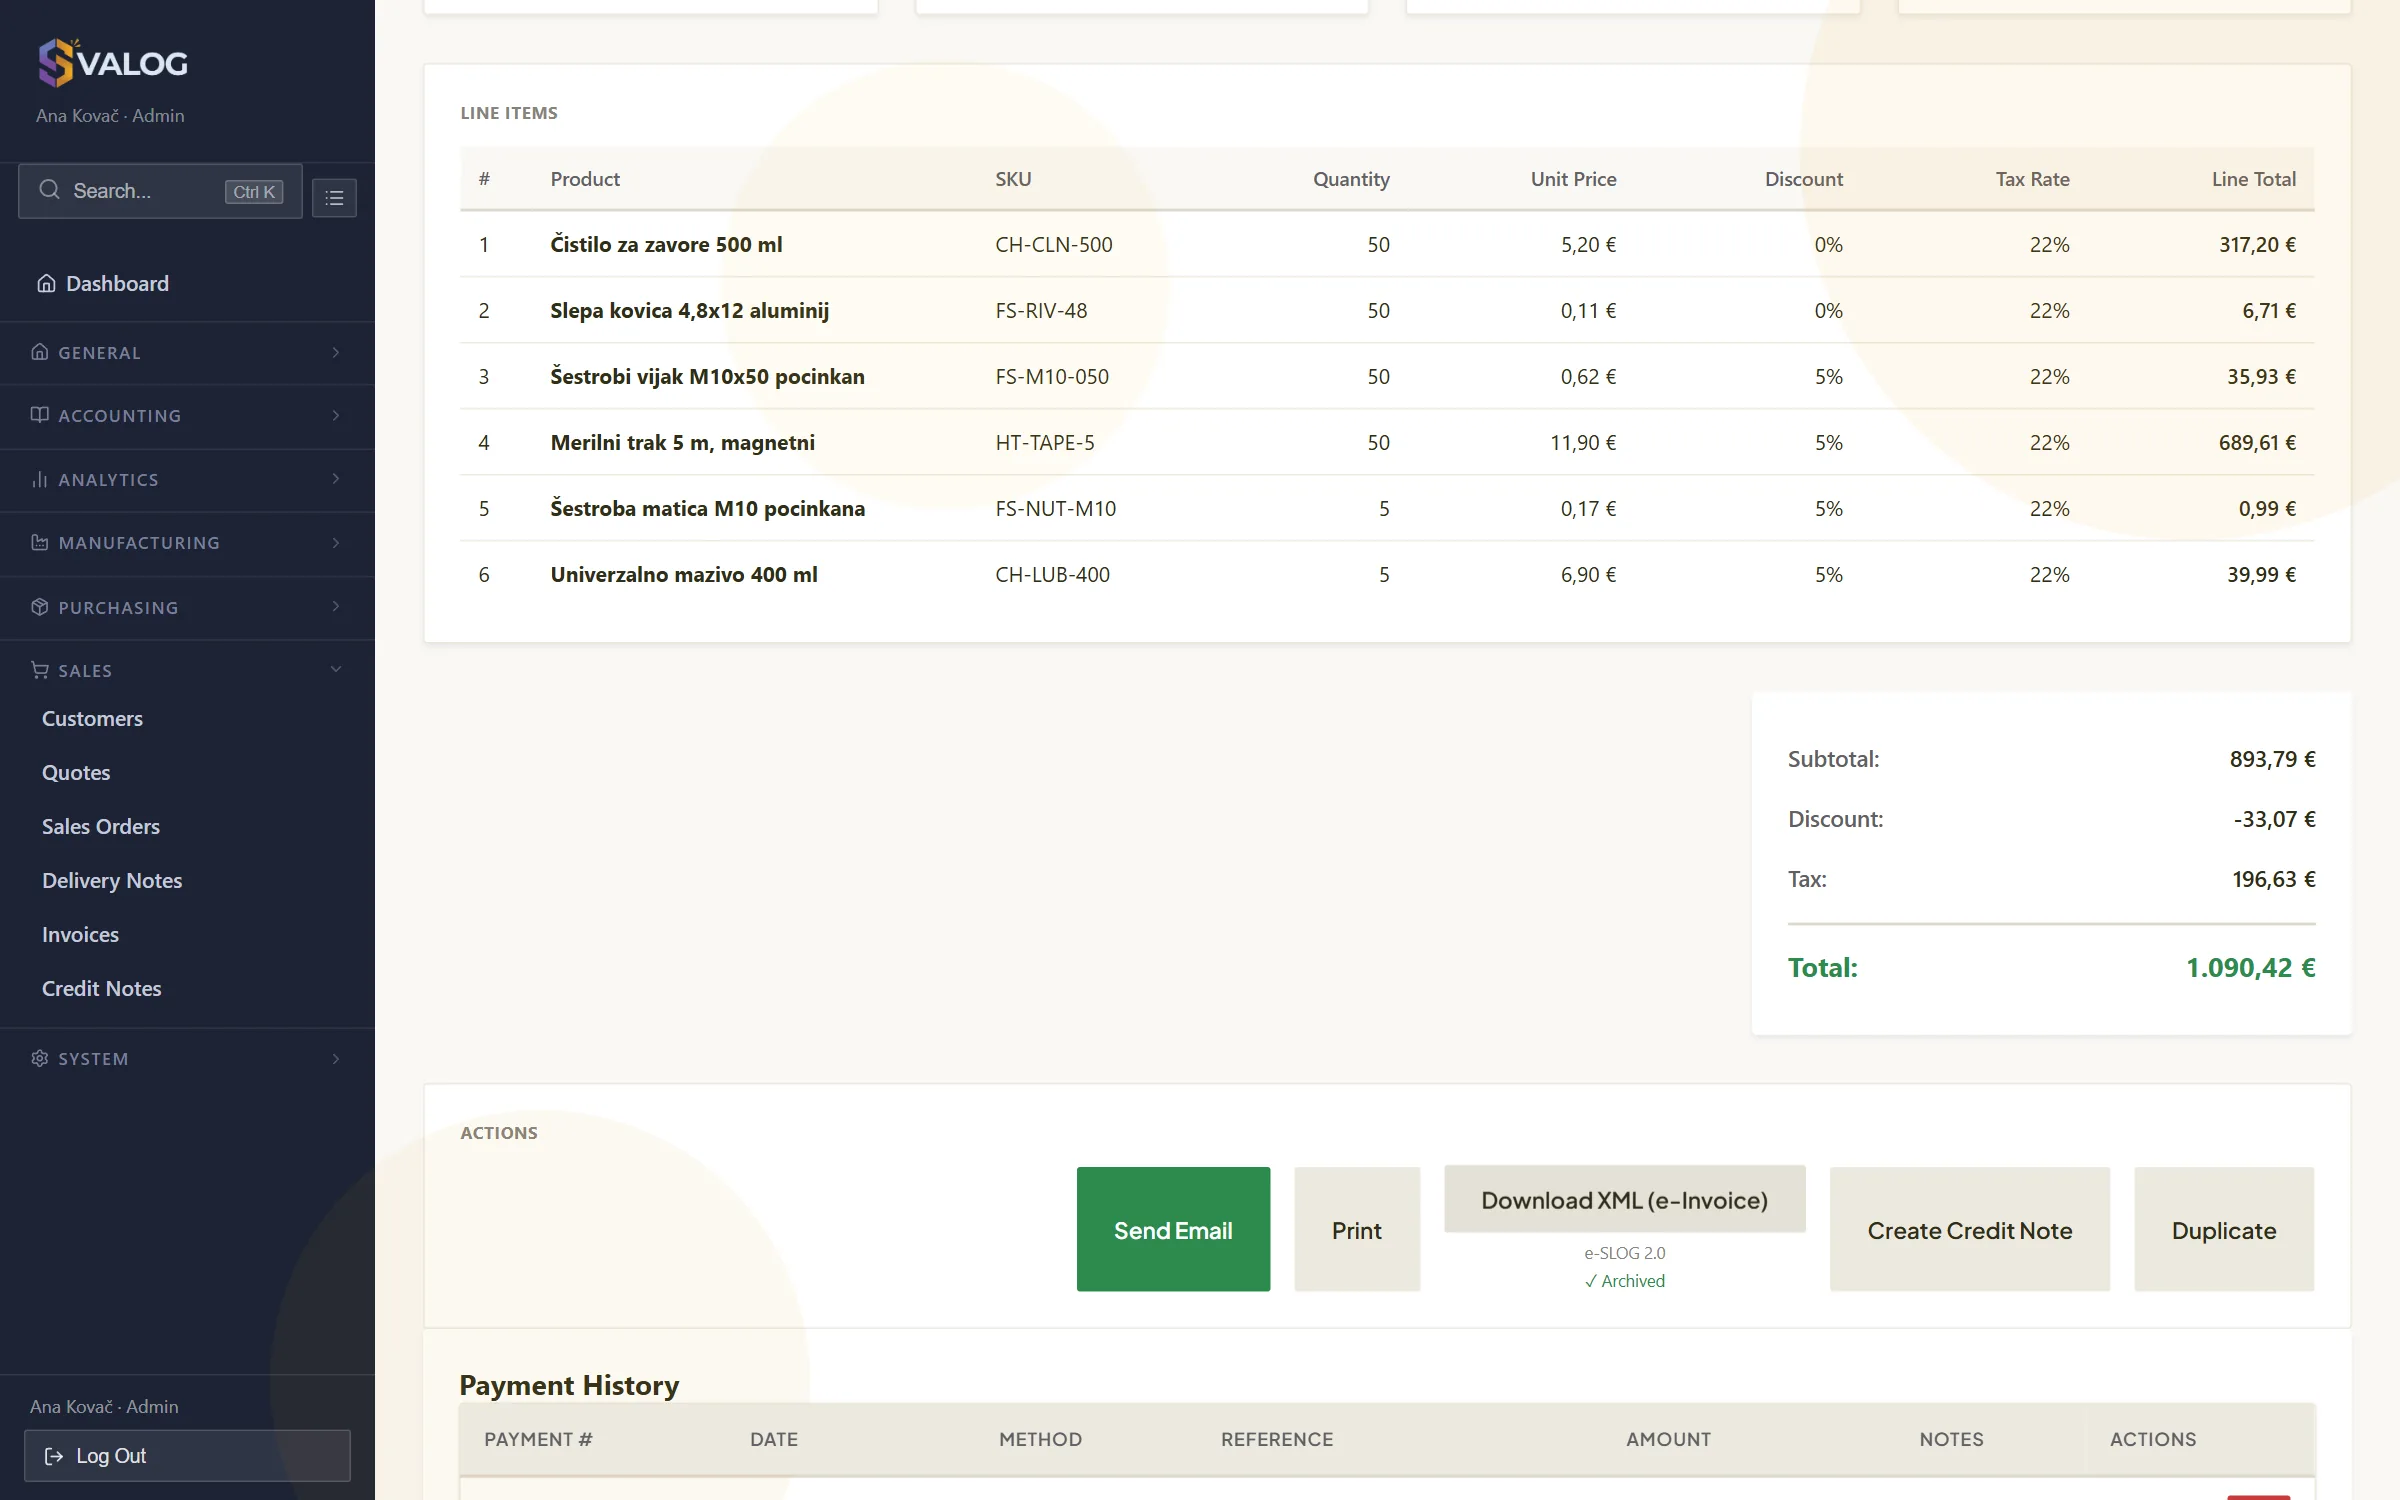Viewport: 2400px width, 1500px height.
Task: Click the search magnifier icon
Action: [49, 190]
